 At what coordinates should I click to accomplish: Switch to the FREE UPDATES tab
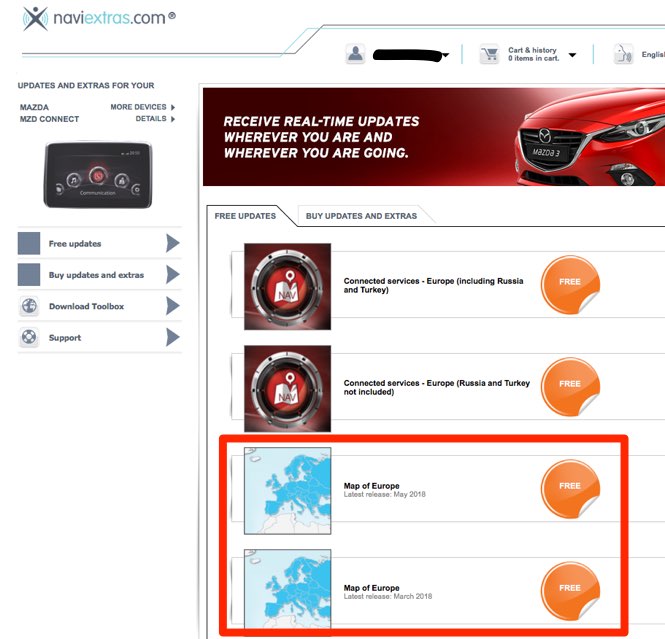click(245, 216)
